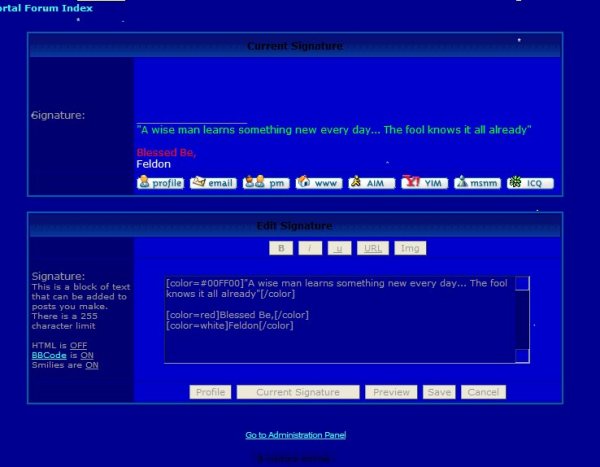This screenshot has width=600, height=467.
Task: Click the profile icon button
Action: coord(160,183)
